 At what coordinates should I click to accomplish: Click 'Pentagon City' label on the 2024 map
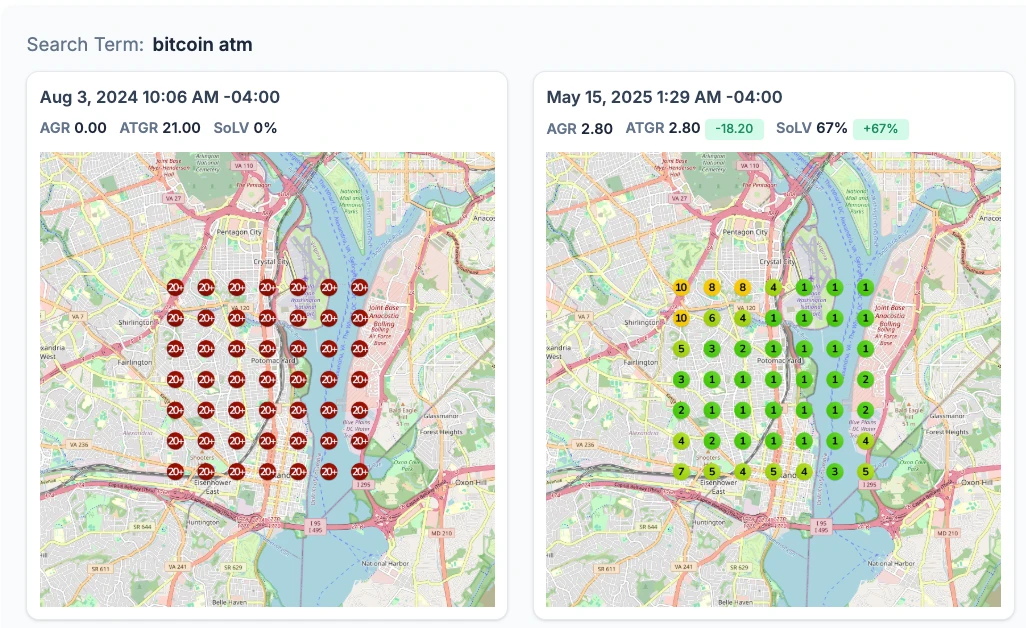tap(239, 232)
